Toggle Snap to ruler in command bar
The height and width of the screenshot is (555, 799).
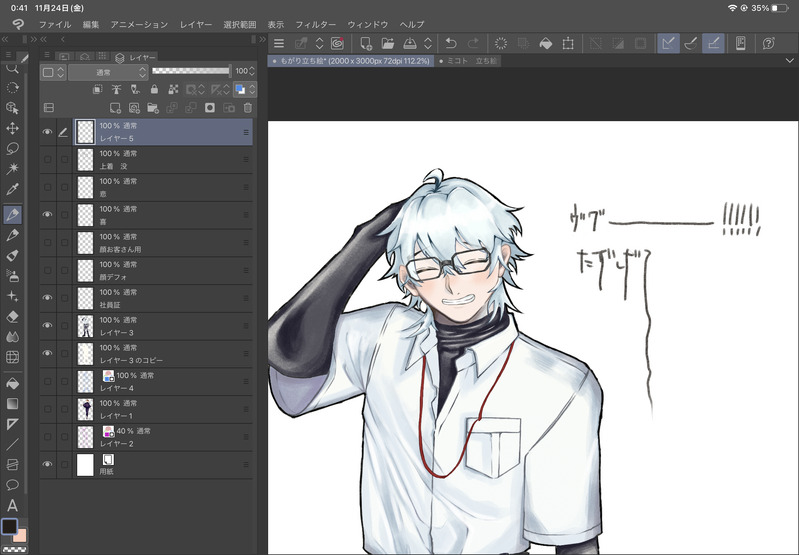(x=668, y=43)
